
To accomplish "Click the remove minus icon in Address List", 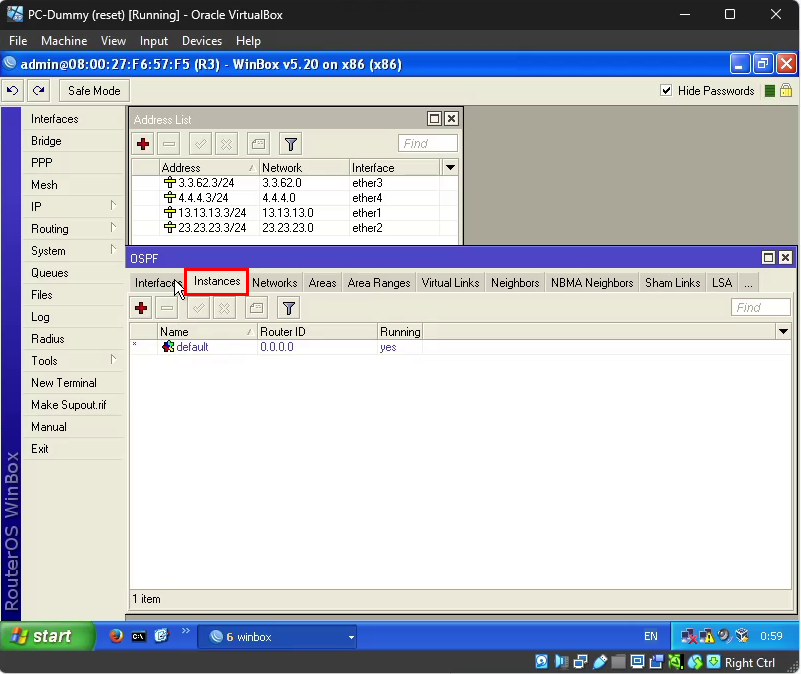I will pos(169,144).
